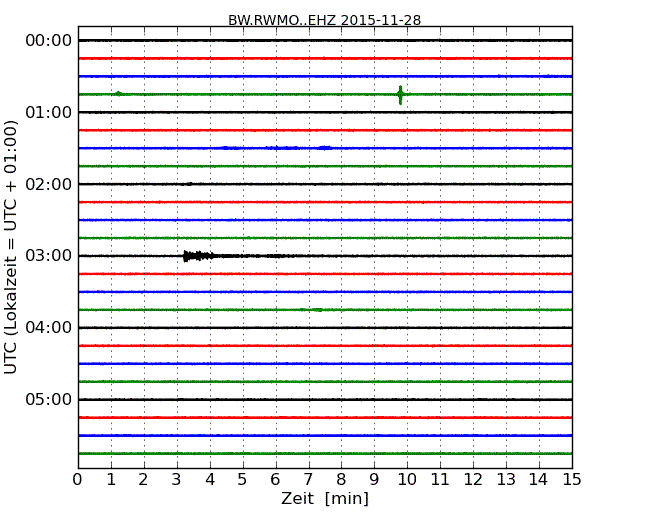Click the x-axis tick label 7
This screenshot has height=520, width=650.
pyautogui.click(x=308, y=480)
